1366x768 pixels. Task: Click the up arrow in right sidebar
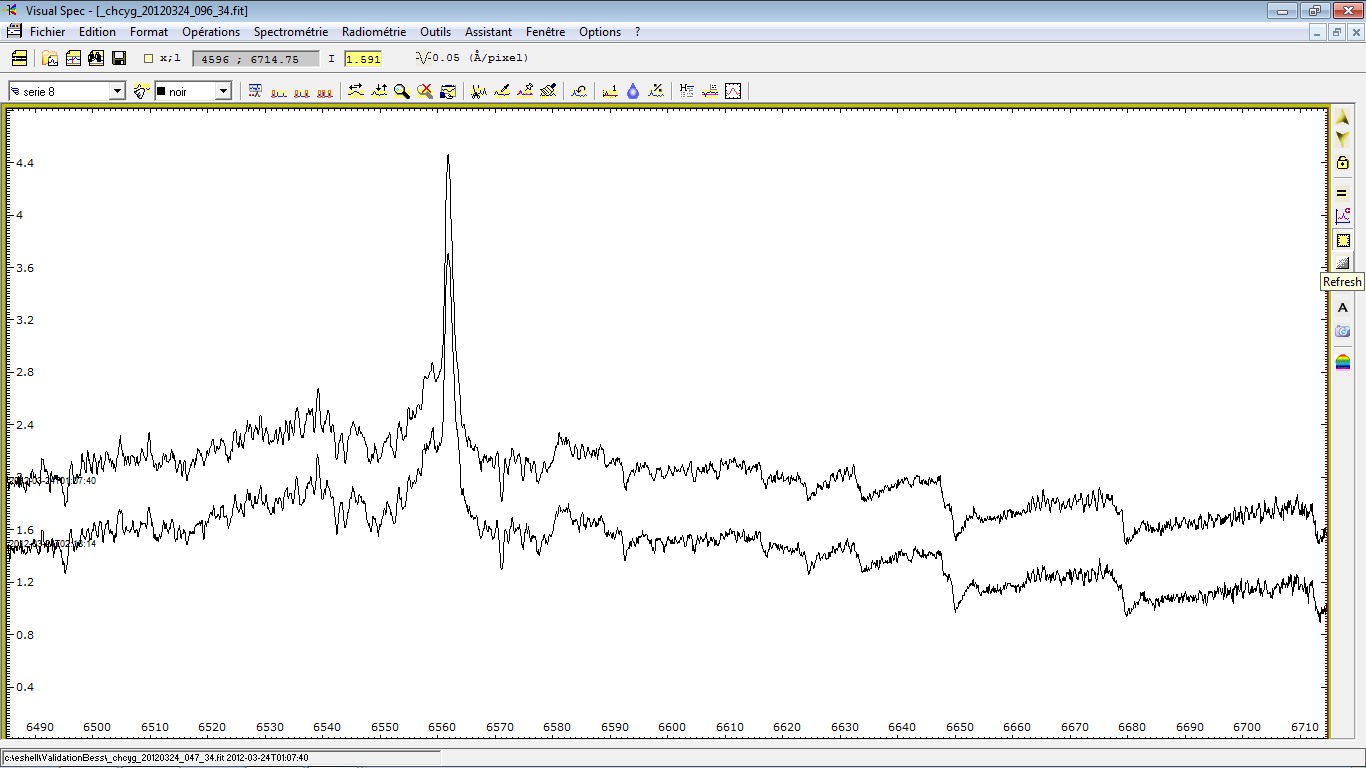[1343, 118]
